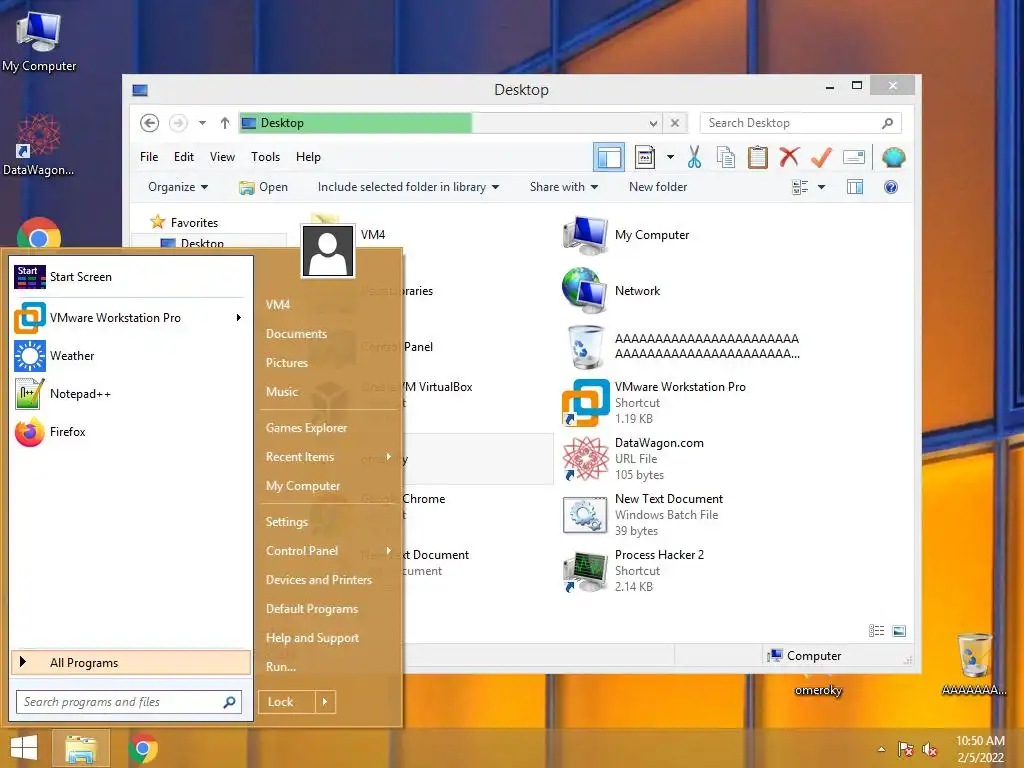
Task: Open the change view dropdown arrow
Action: (x=822, y=187)
